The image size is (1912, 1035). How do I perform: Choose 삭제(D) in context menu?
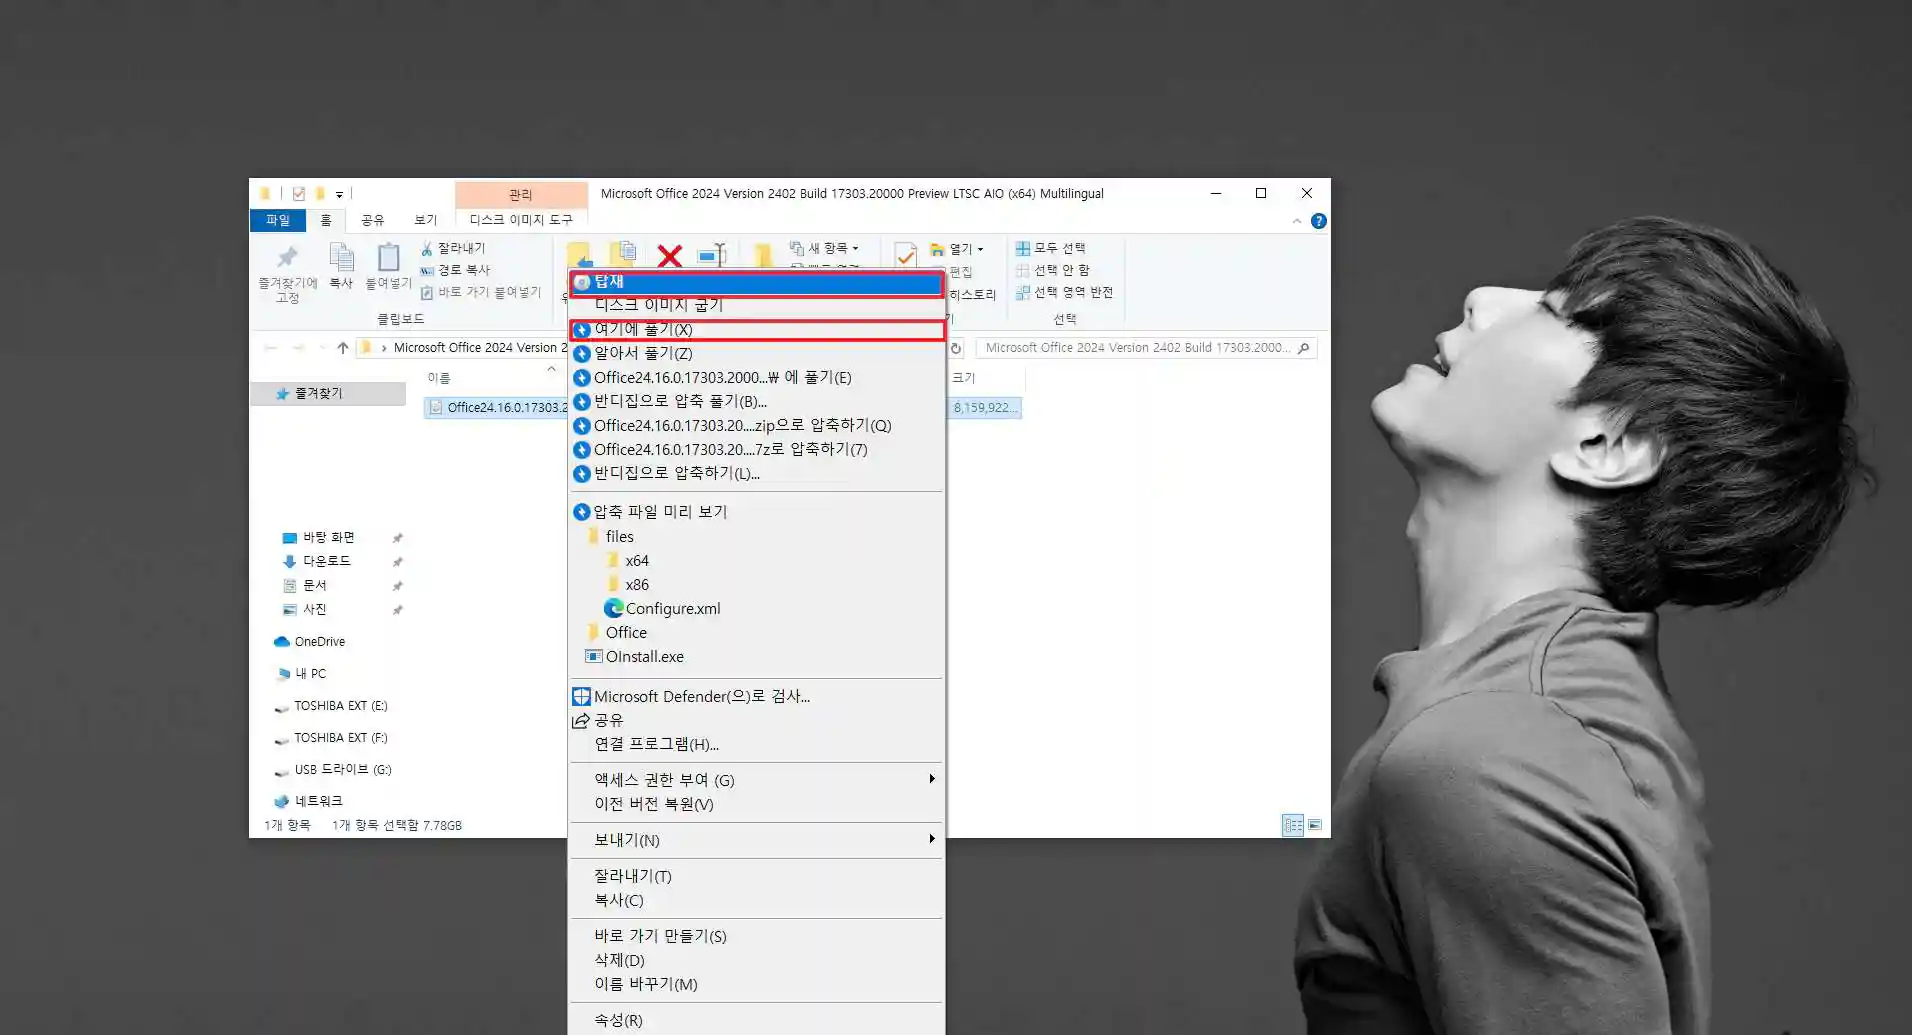756,960
